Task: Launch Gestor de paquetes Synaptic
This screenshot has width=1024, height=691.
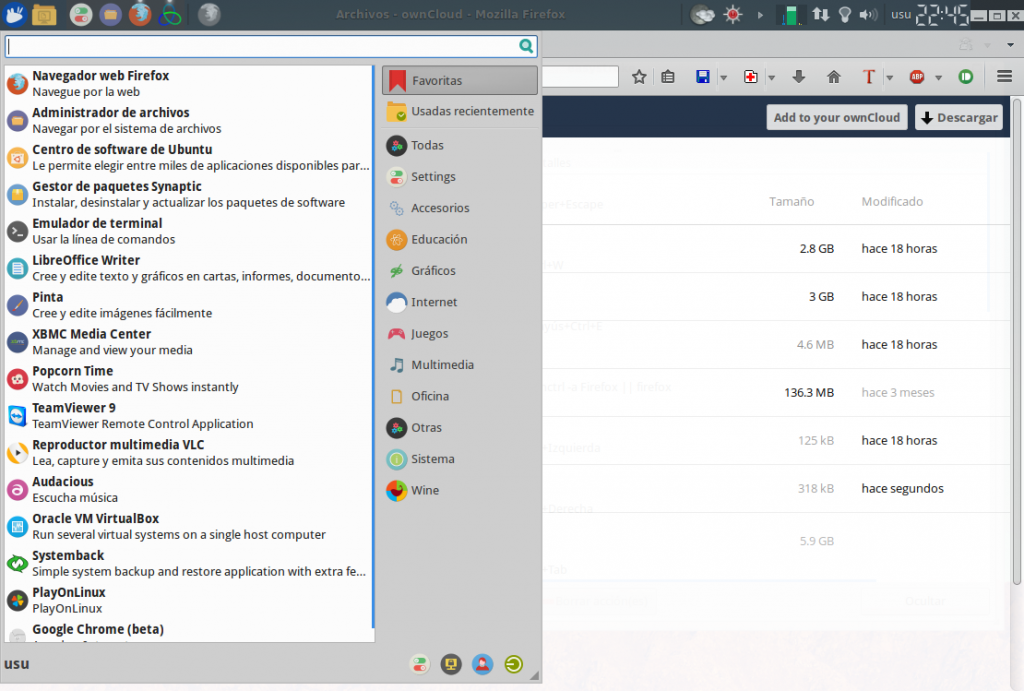Action: [x=189, y=194]
